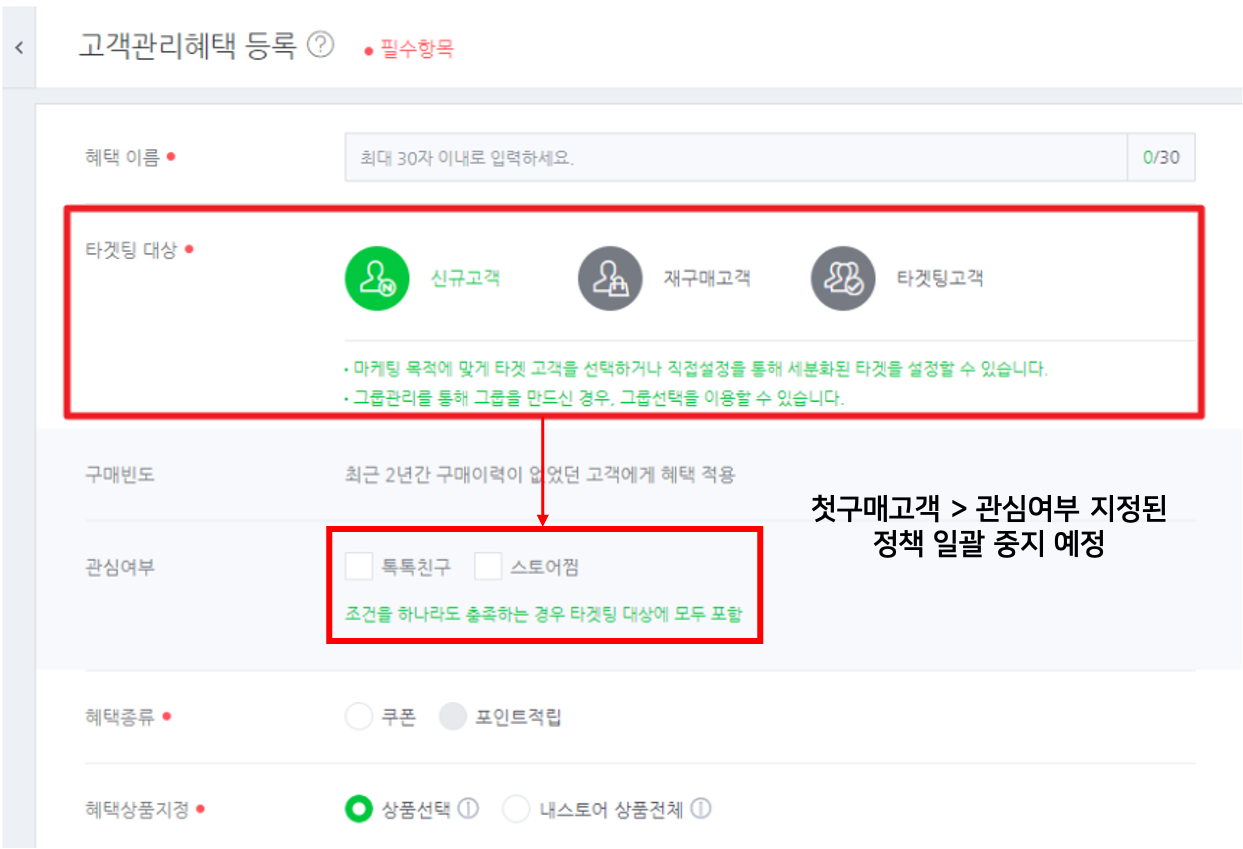
Task: Select the 상품선택 radio option
Action: (x=358, y=809)
